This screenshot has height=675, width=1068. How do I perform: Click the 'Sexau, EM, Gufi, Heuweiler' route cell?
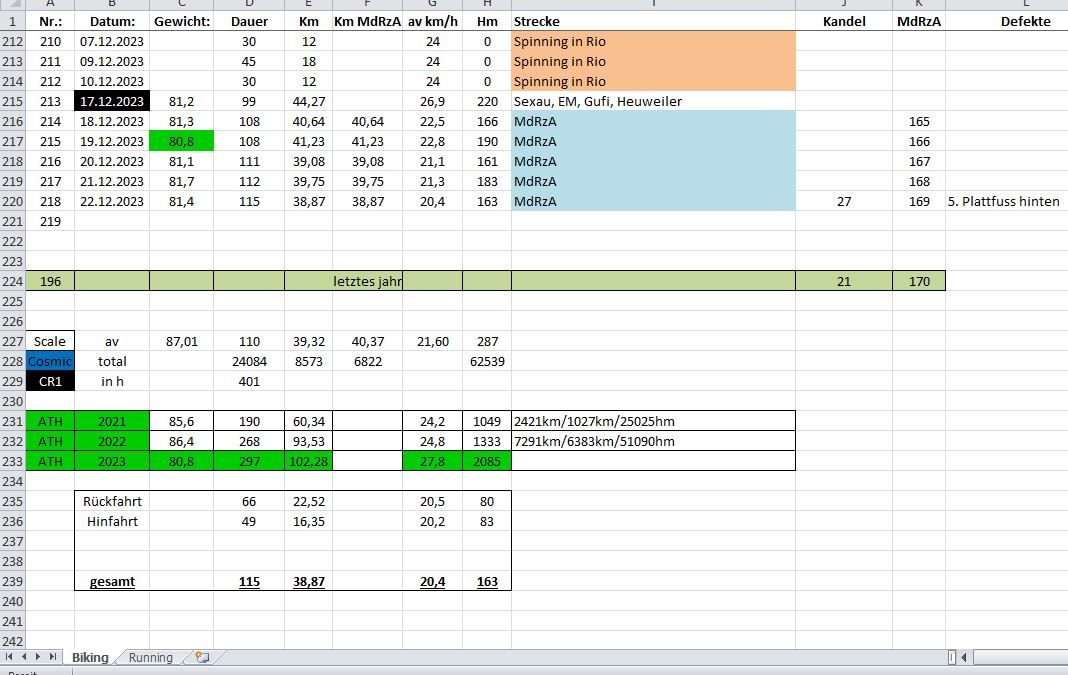click(653, 101)
